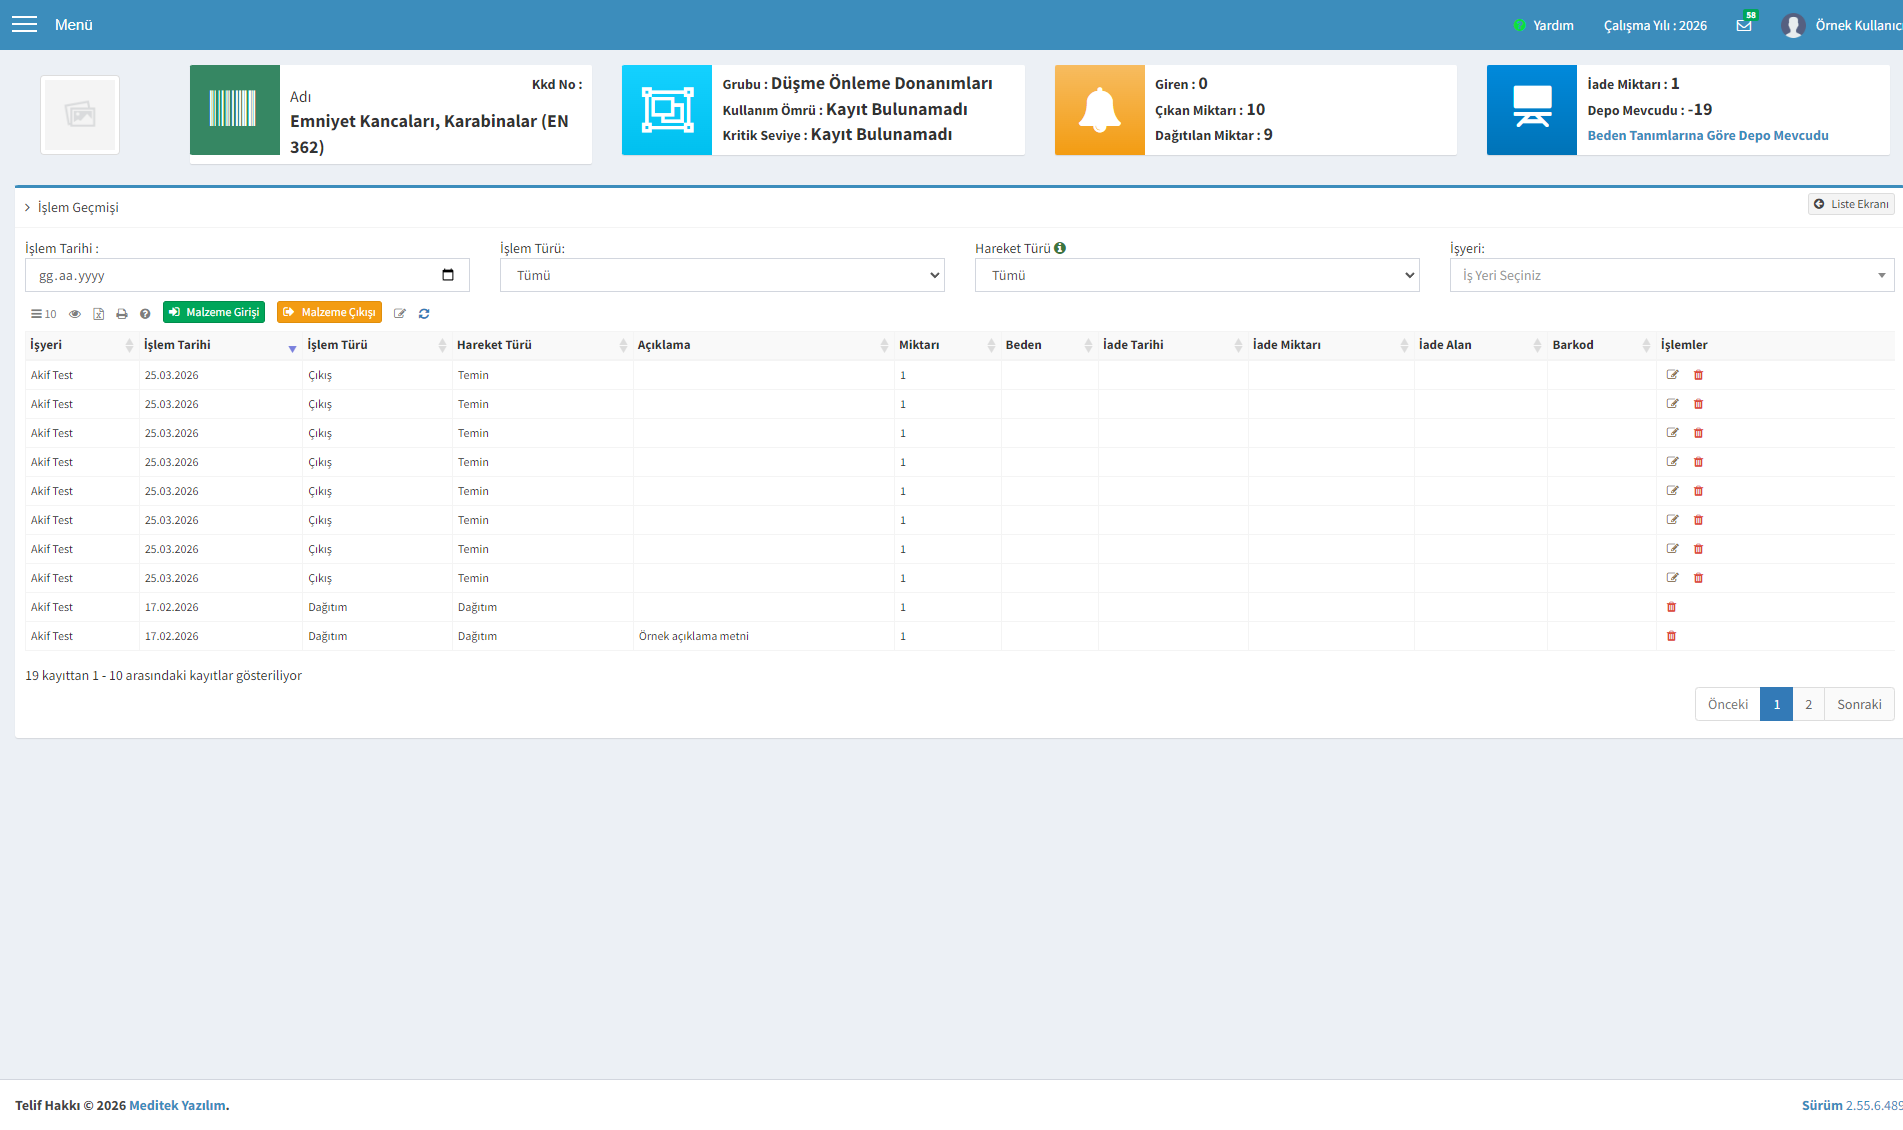
Task: Expand the İşlem Türü dropdown
Action: click(x=722, y=275)
